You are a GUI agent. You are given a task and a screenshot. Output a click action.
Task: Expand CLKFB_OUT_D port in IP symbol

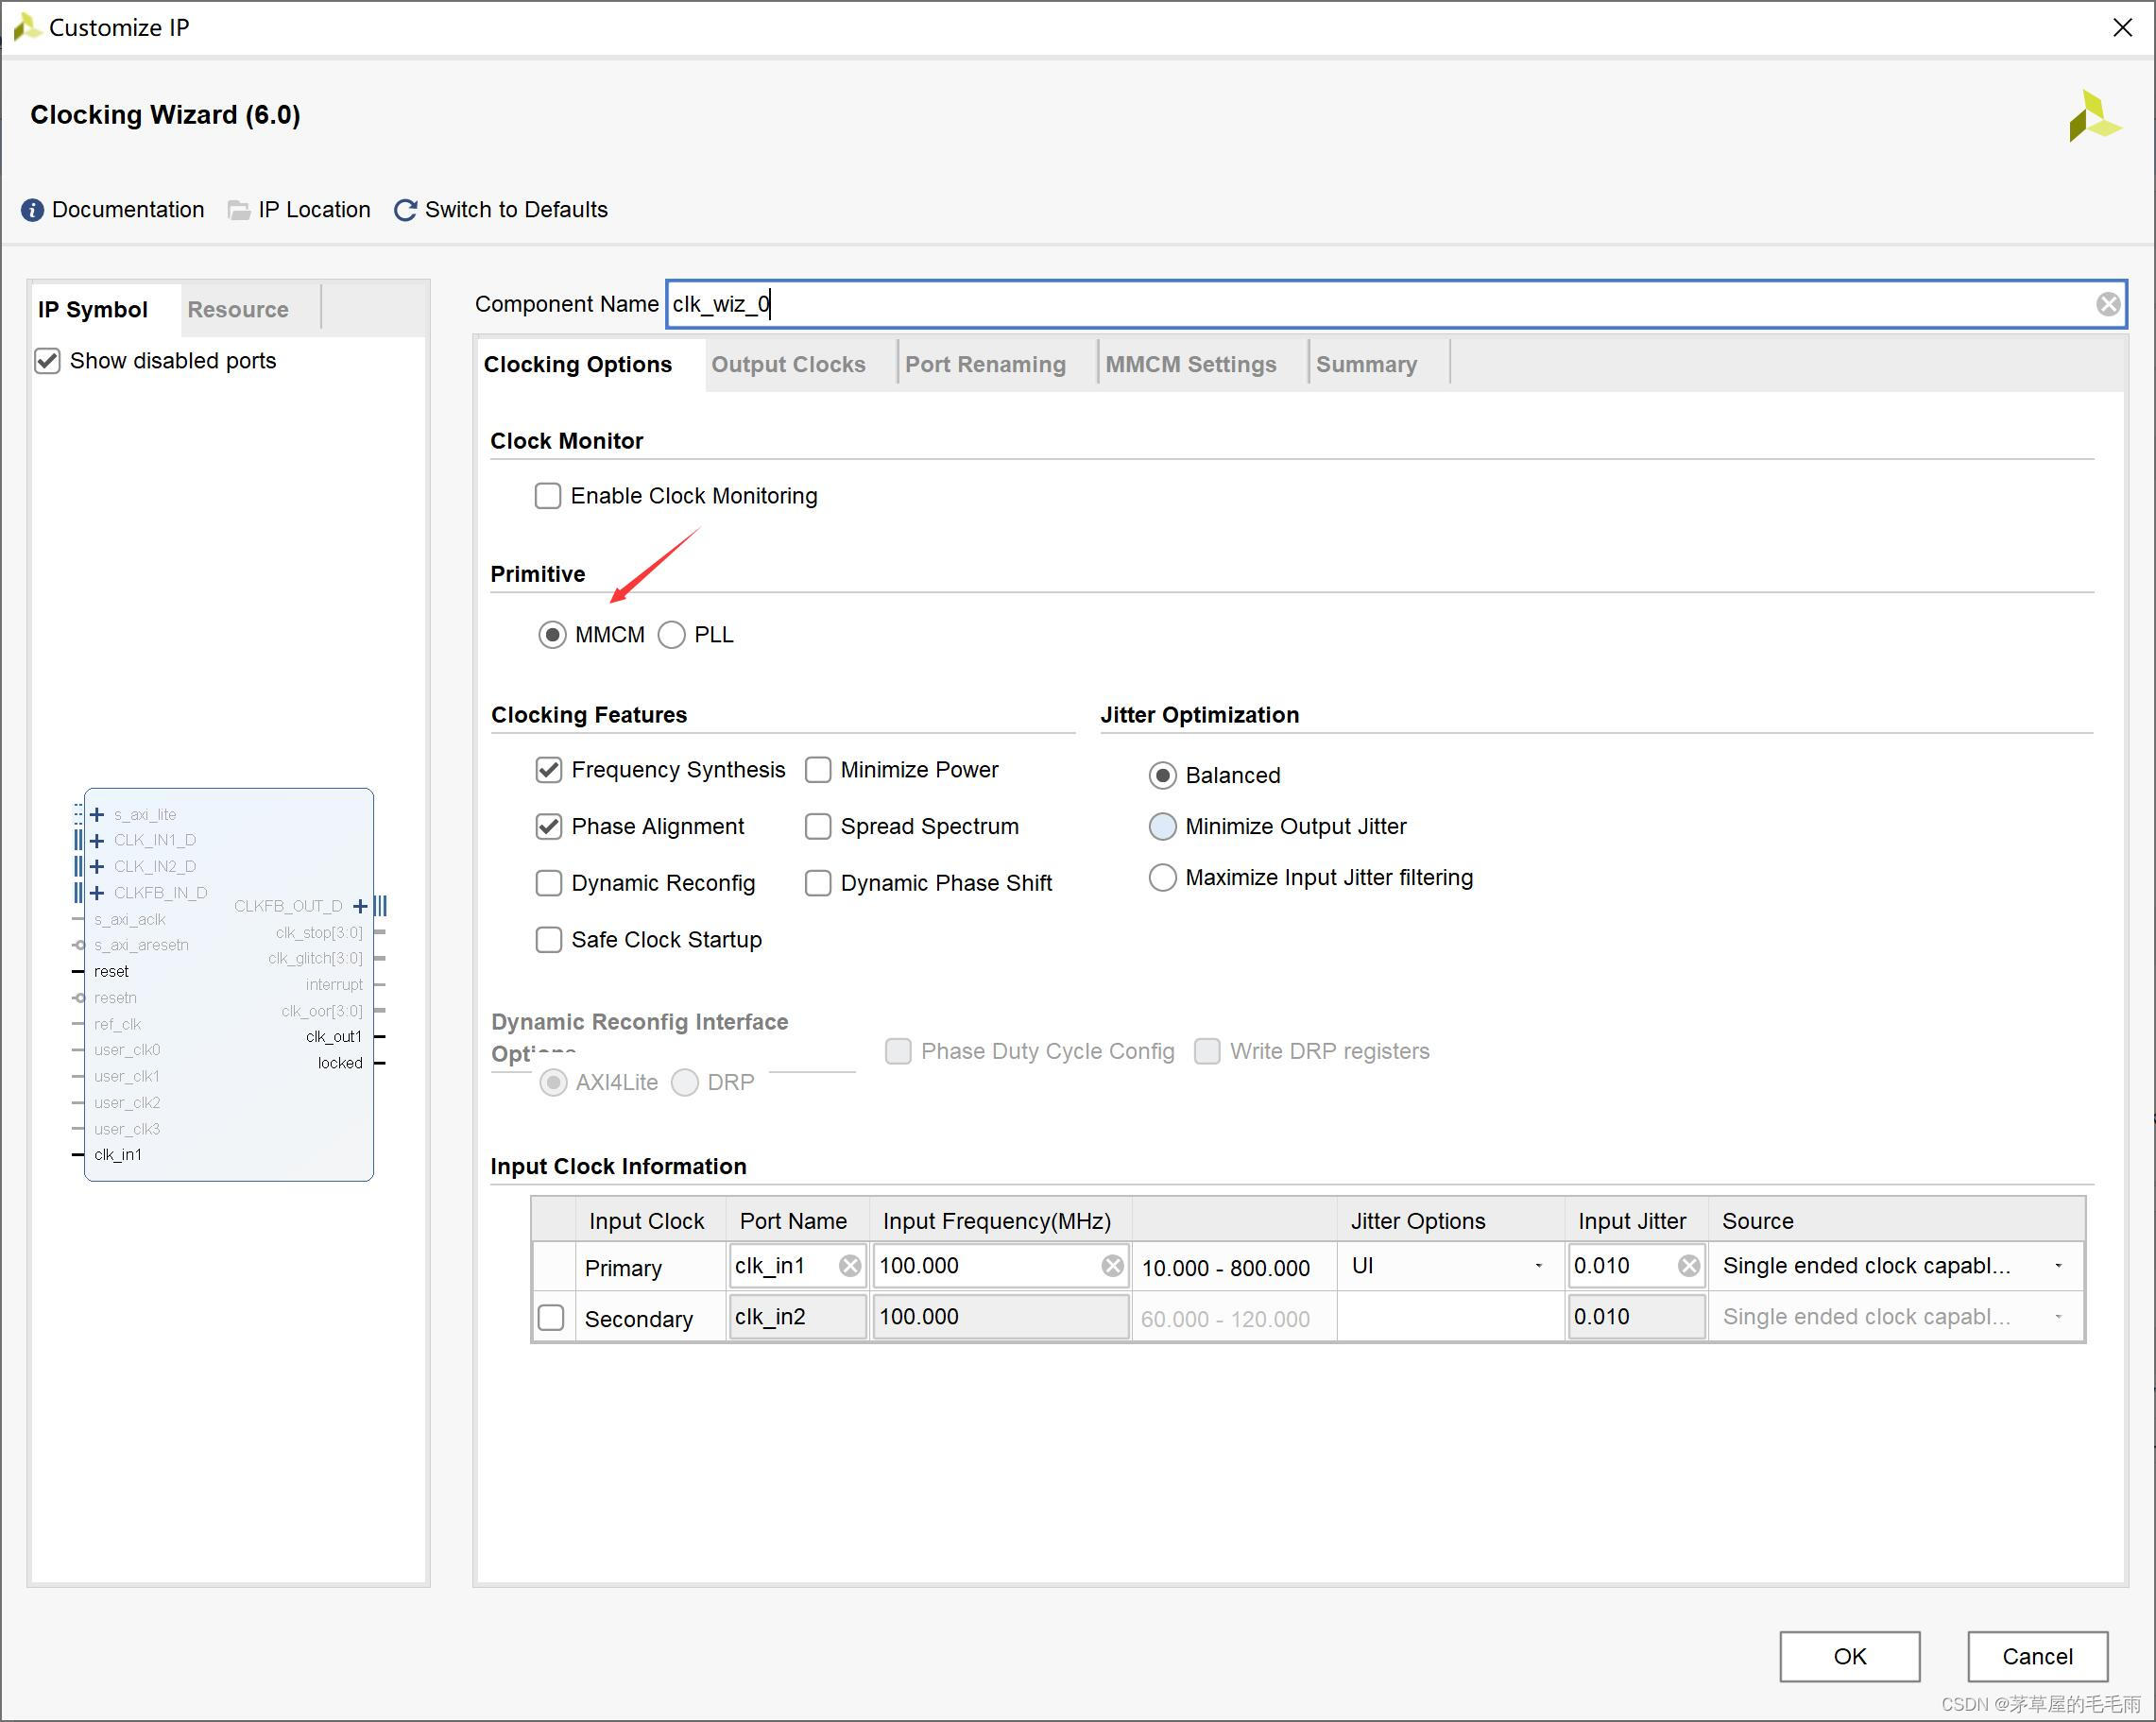(x=360, y=906)
